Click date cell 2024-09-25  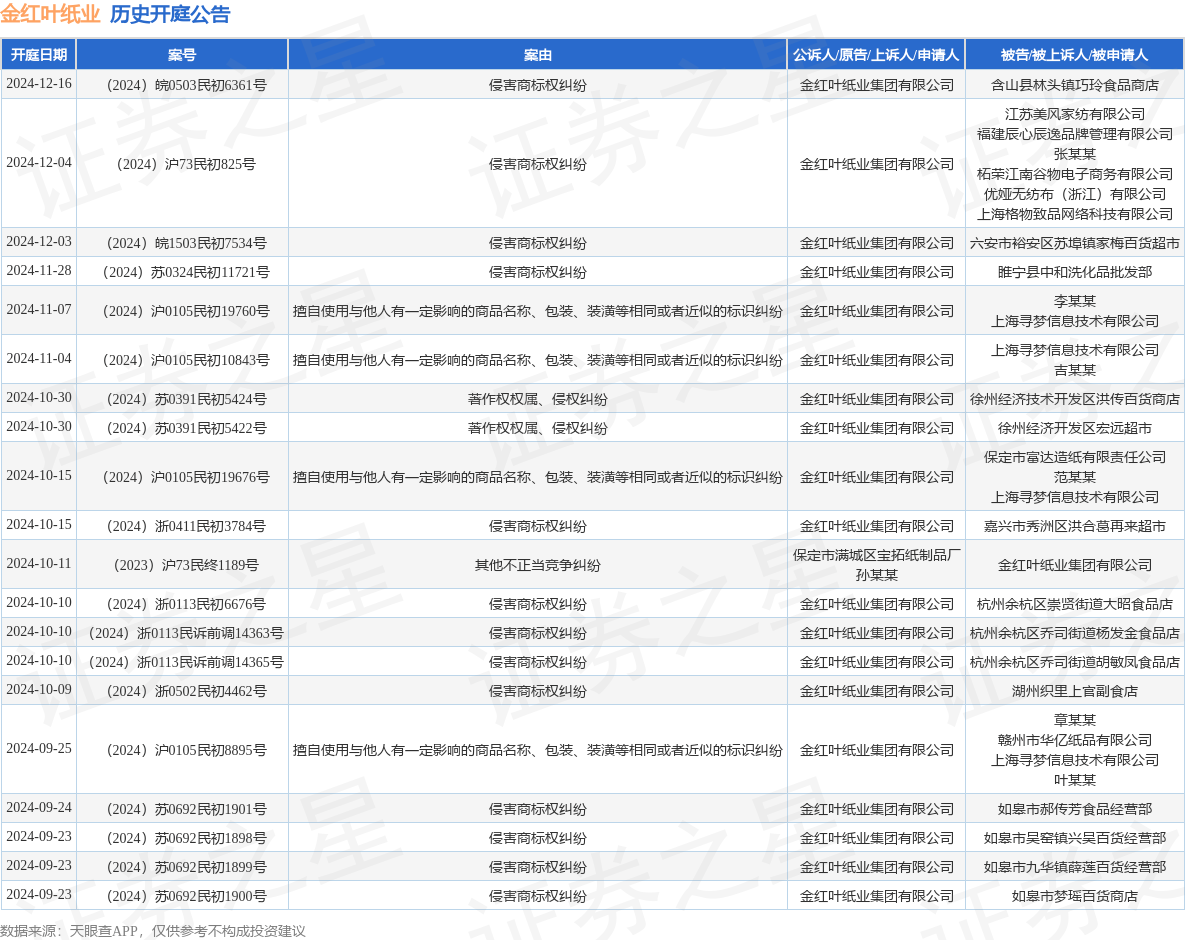click(x=39, y=748)
